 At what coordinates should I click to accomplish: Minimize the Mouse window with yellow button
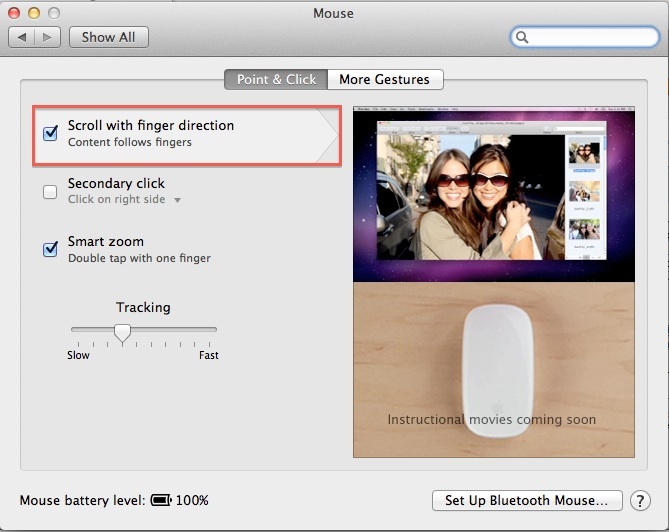coord(34,13)
